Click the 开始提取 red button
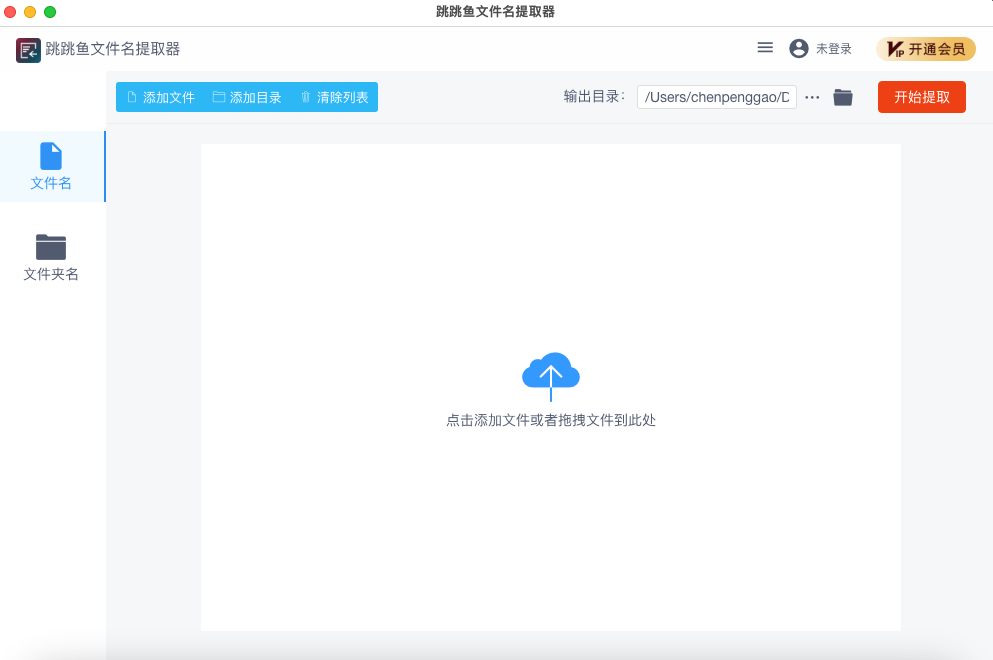Image resolution: width=993 pixels, height=660 pixels. (x=921, y=97)
